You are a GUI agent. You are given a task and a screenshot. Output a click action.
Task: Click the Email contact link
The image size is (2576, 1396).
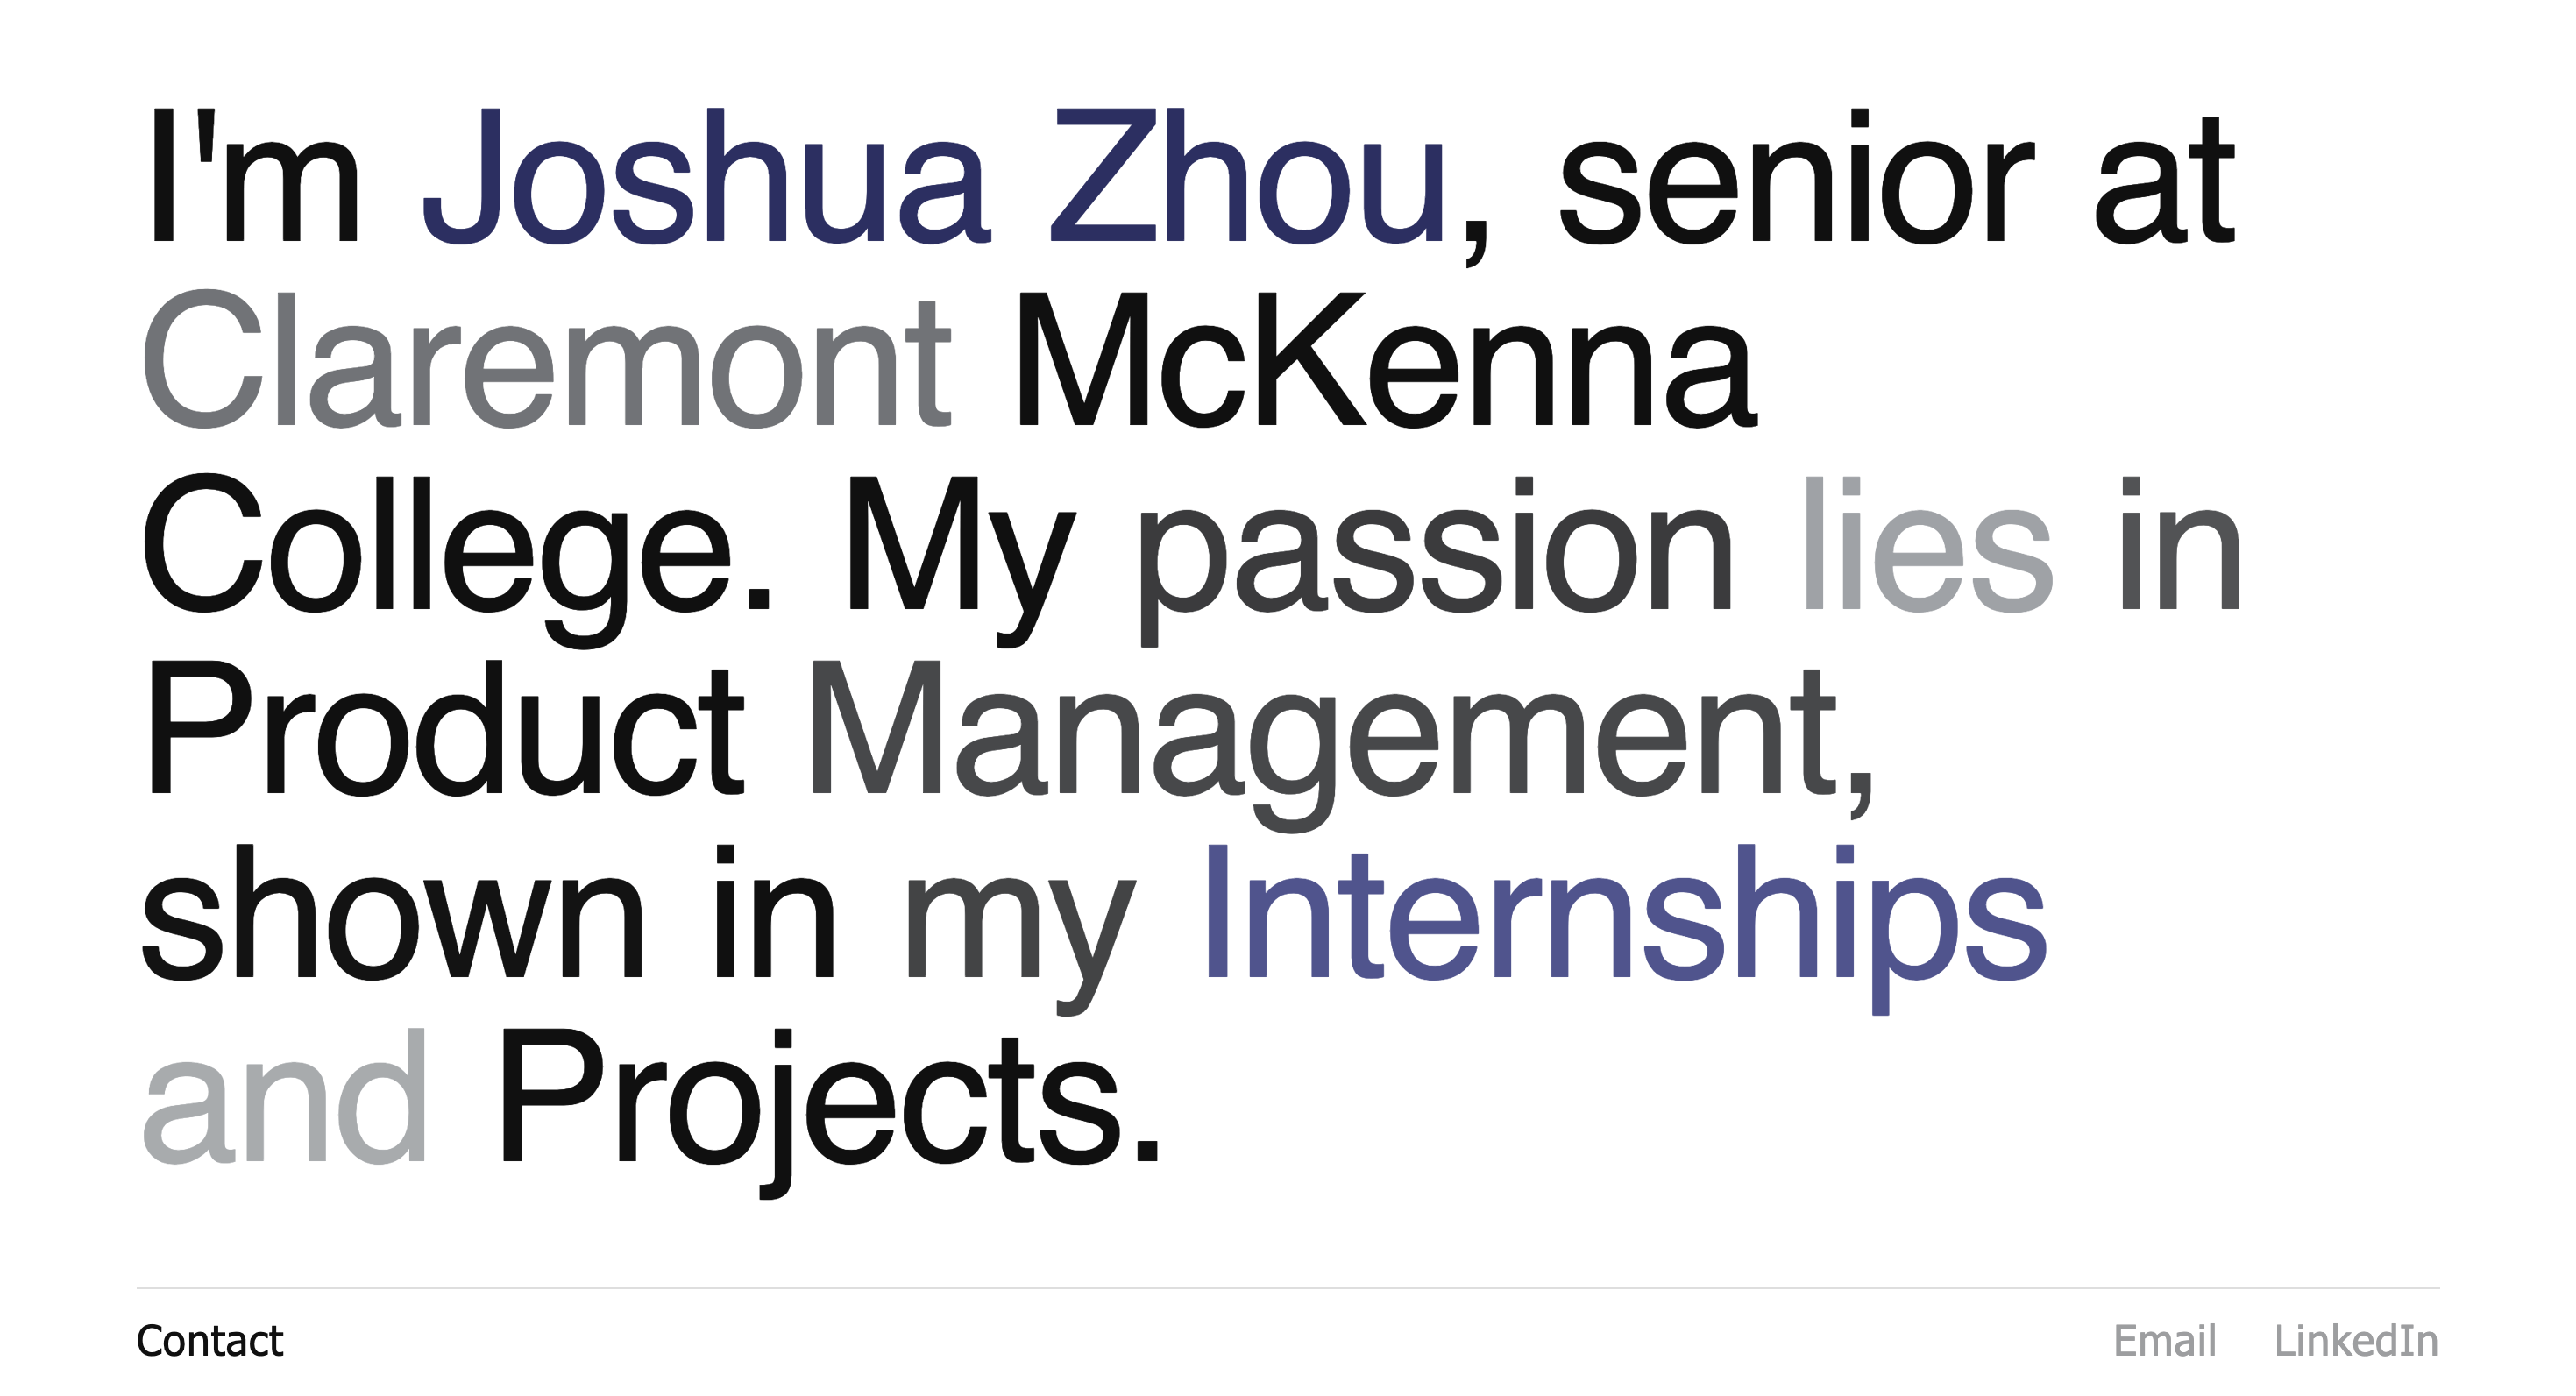(x=2164, y=1341)
